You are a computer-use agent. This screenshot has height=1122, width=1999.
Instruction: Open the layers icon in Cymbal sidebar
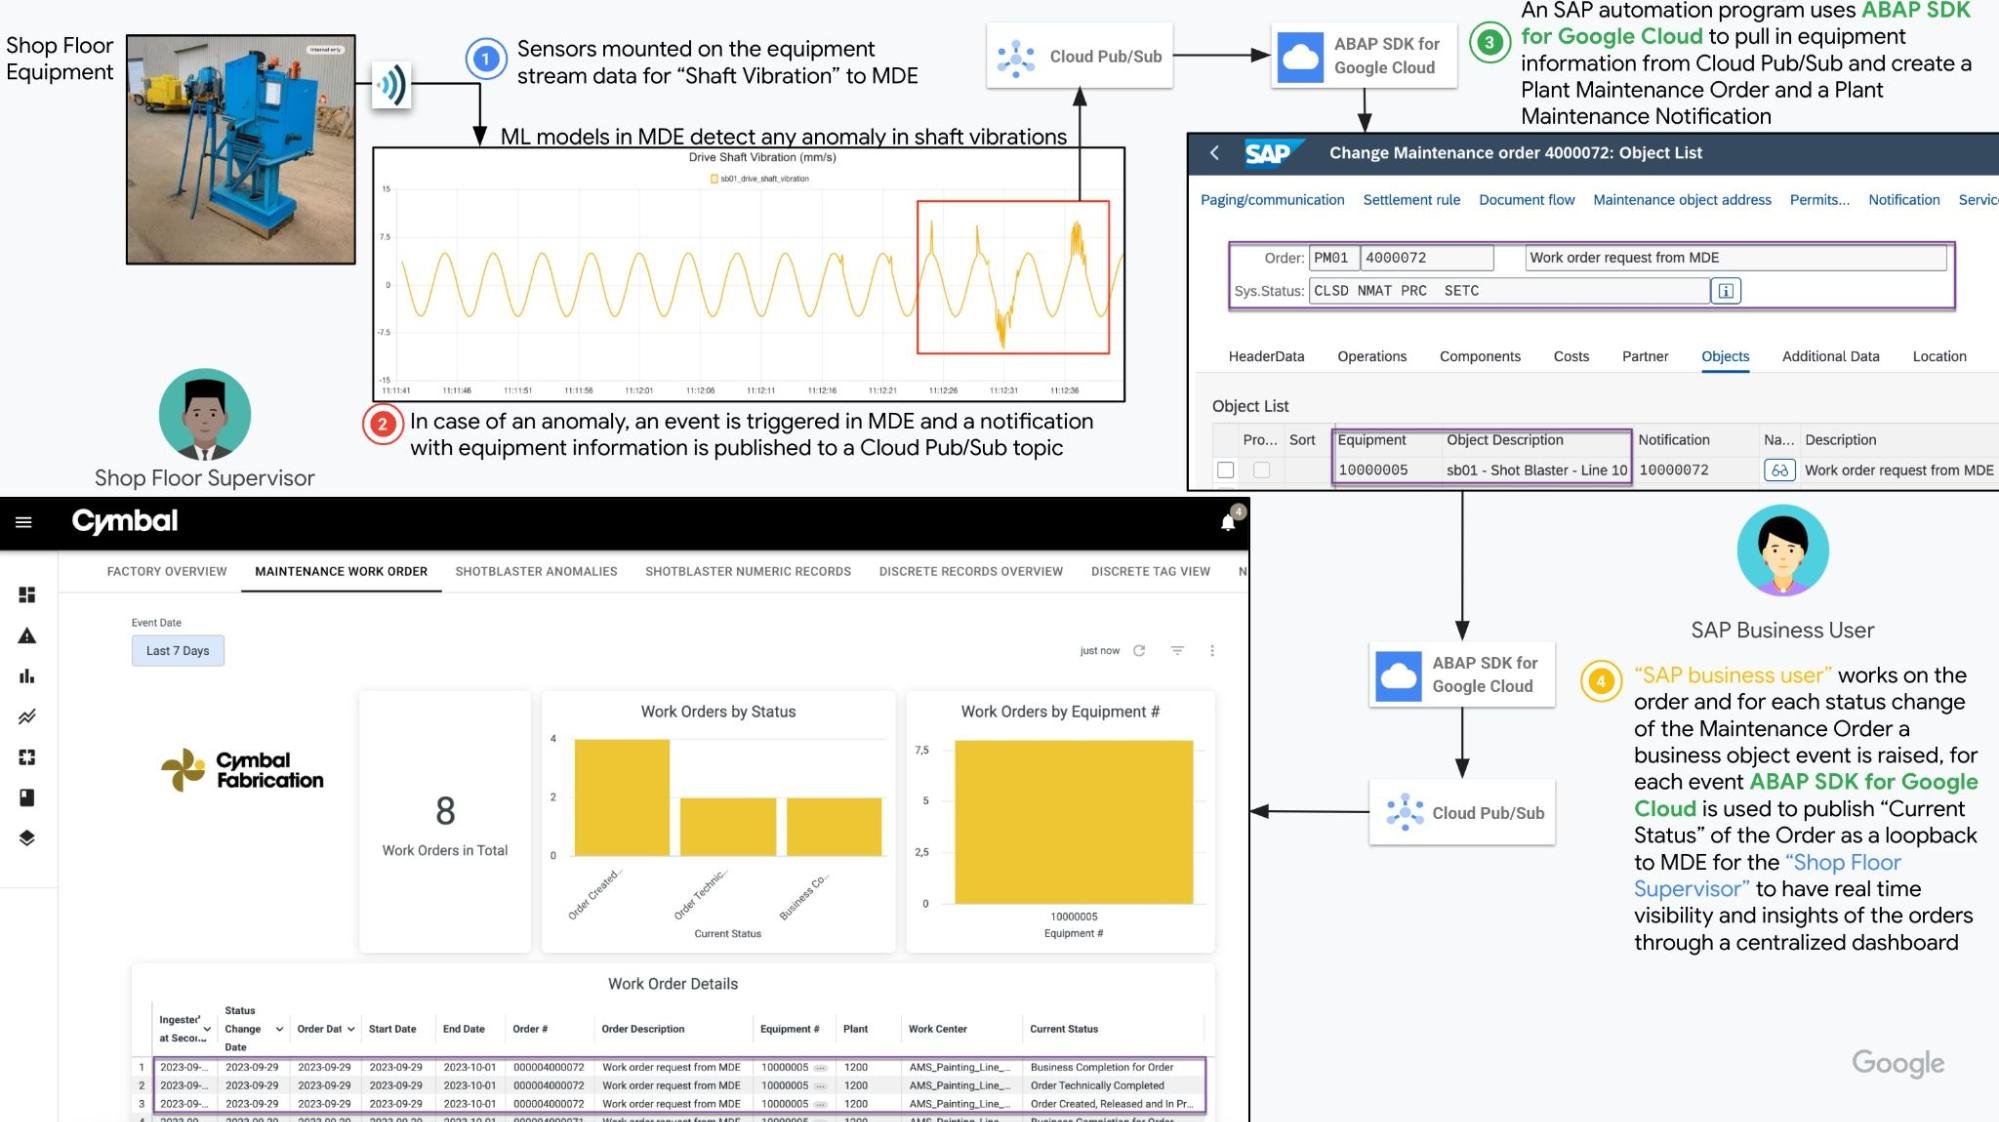pos(27,838)
